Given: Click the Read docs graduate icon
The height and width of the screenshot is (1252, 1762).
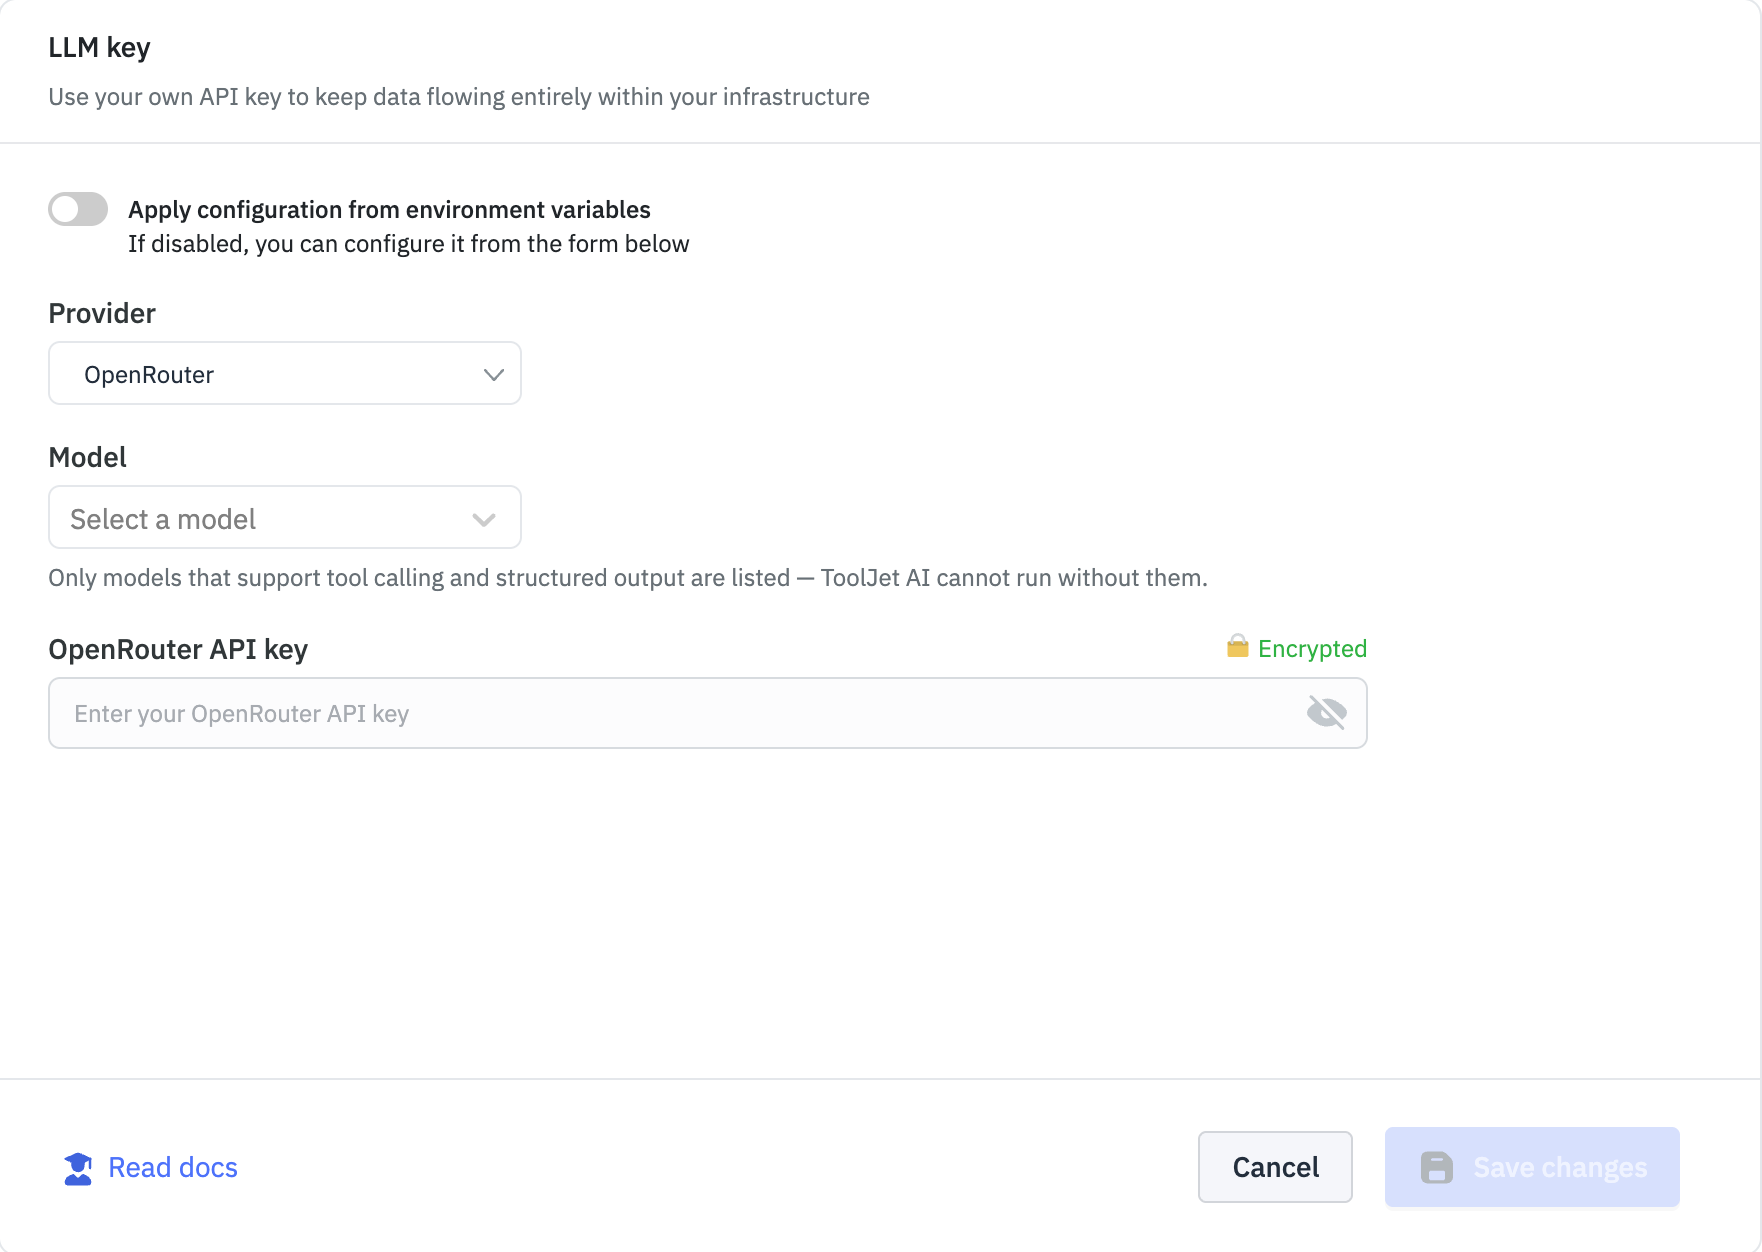Looking at the screenshot, I should coord(78,1168).
